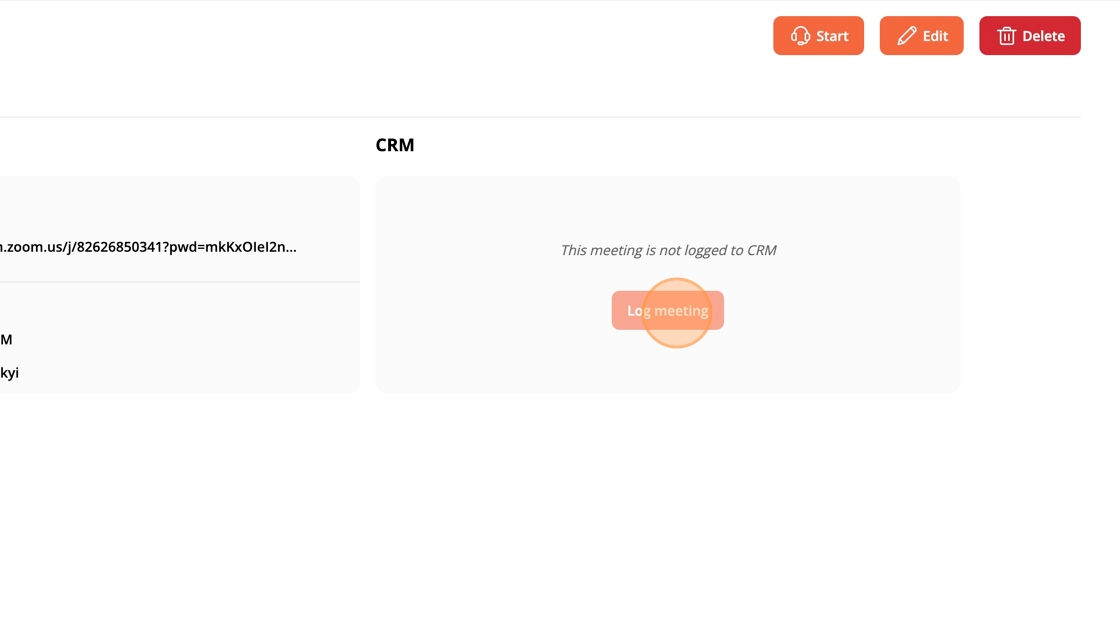Edit this meeting

pyautogui.click(x=921, y=36)
